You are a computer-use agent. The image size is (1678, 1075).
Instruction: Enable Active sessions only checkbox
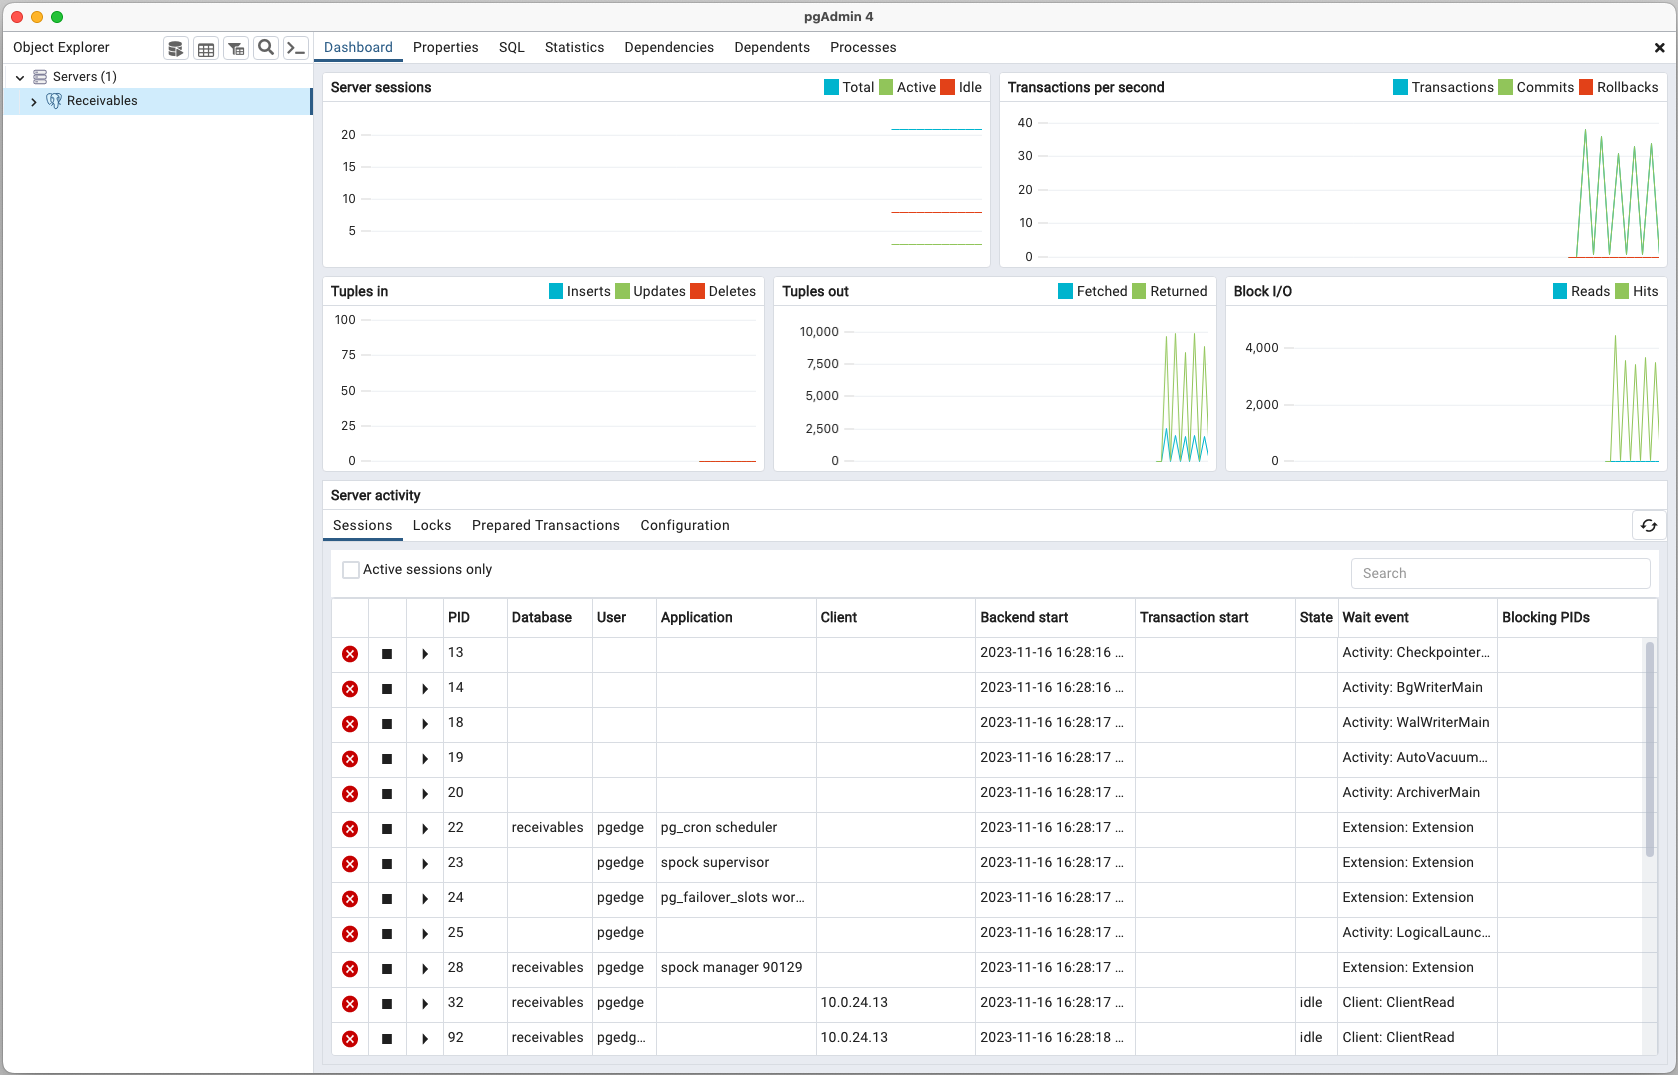(351, 570)
